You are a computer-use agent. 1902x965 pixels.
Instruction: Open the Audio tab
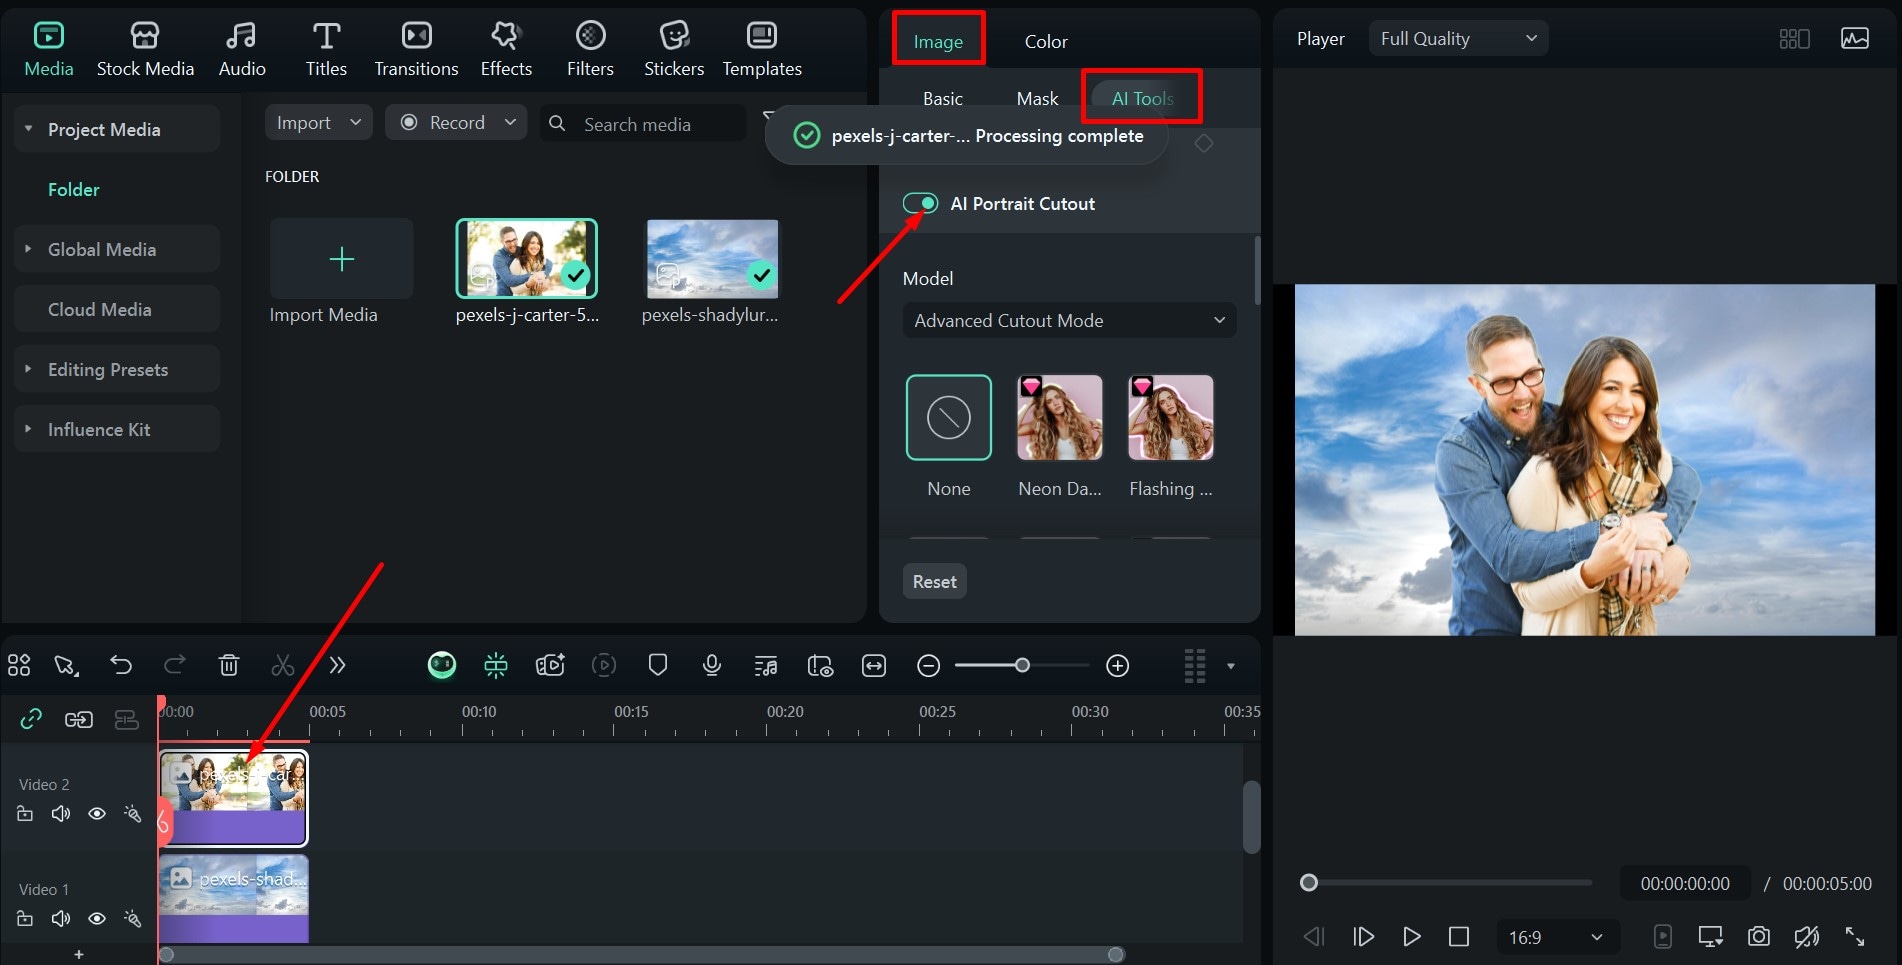pyautogui.click(x=242, y=49)
